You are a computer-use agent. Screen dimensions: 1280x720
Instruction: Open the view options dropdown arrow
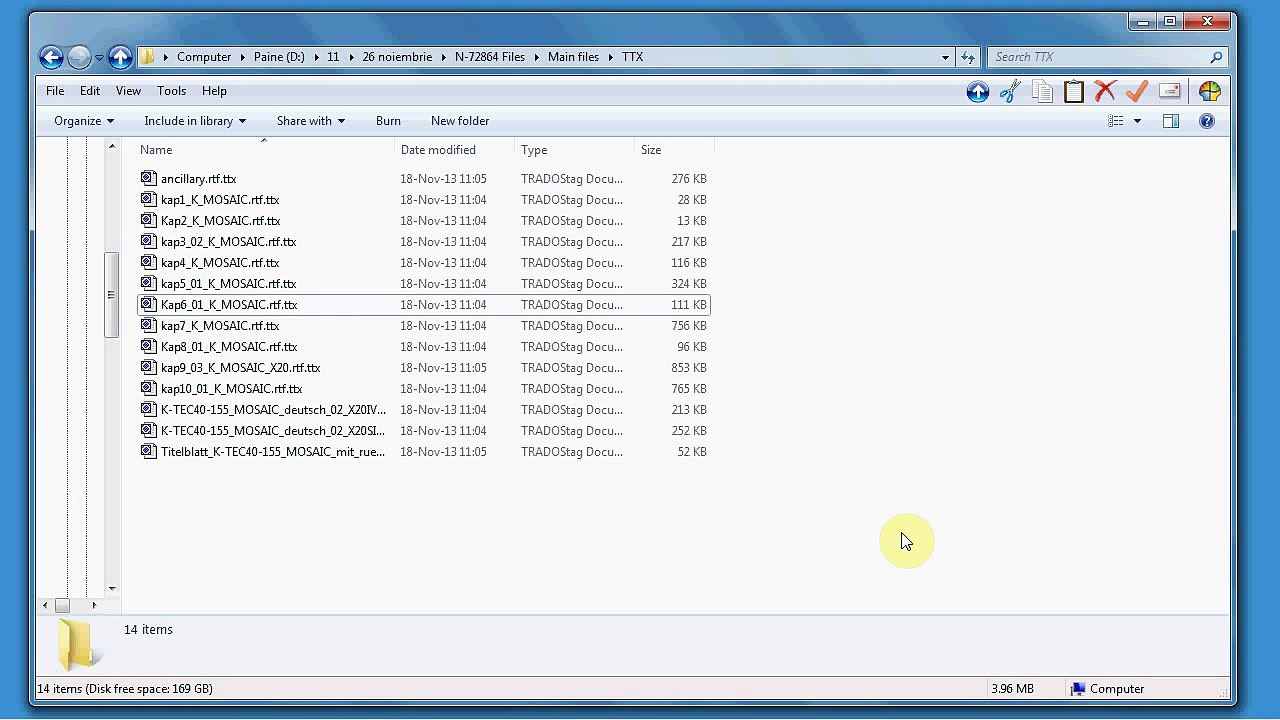[1137, 121]
